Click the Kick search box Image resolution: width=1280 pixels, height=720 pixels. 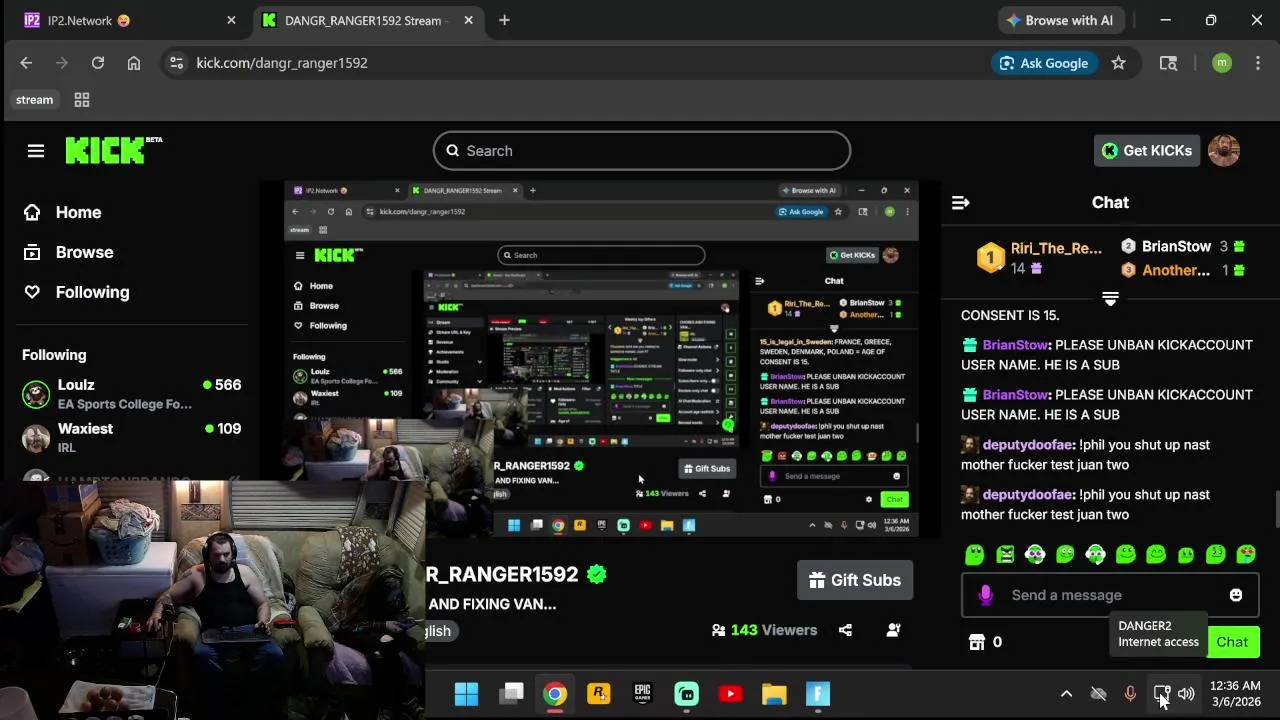pyautogui.click(x=642, y=151)
